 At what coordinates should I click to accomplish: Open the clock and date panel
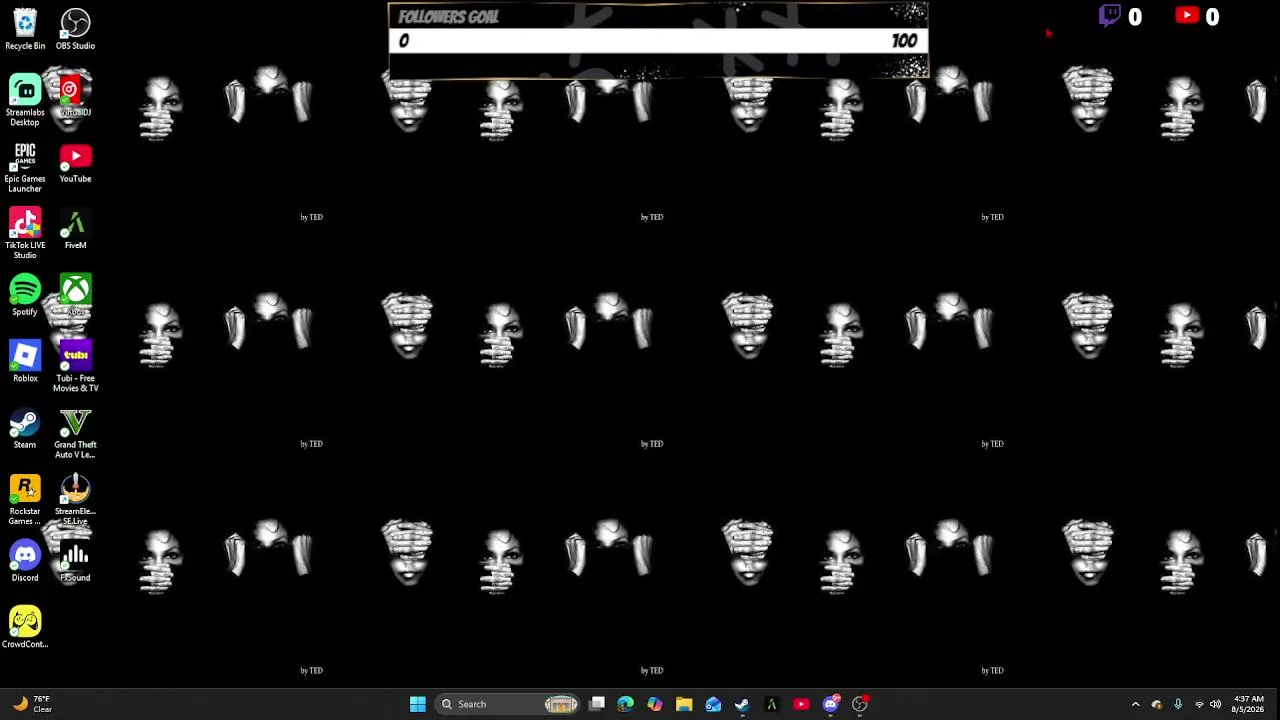pyautogui.click(x=1248, y=704)
